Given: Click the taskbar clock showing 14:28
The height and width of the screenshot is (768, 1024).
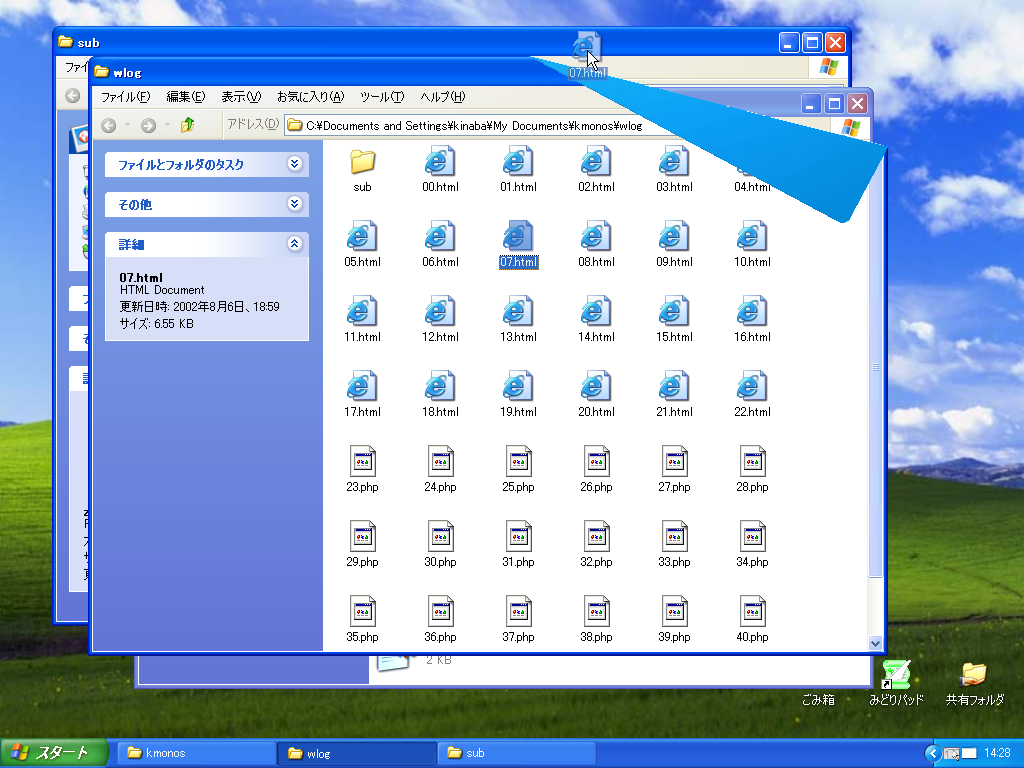Looking at the screenshot, I should [x=997, y=753].
